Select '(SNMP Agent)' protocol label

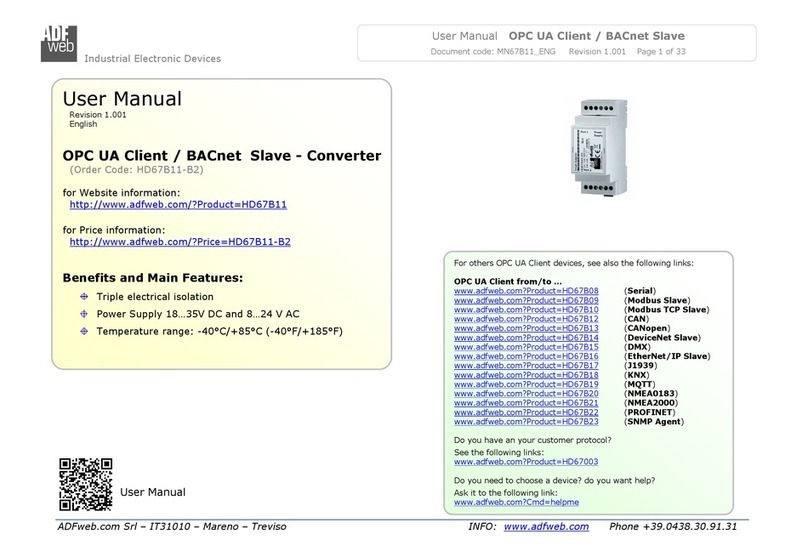pos(654,421)
